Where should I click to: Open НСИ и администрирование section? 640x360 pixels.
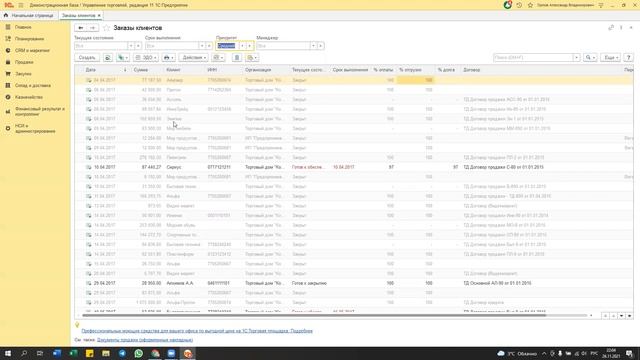pos(35,129)
